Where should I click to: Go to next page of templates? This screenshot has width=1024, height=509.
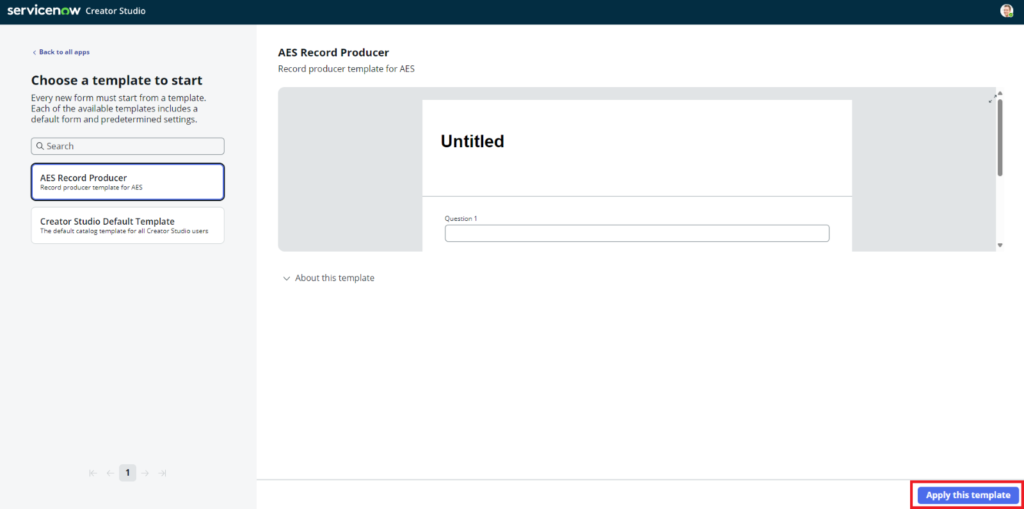(x=145, y=473)
